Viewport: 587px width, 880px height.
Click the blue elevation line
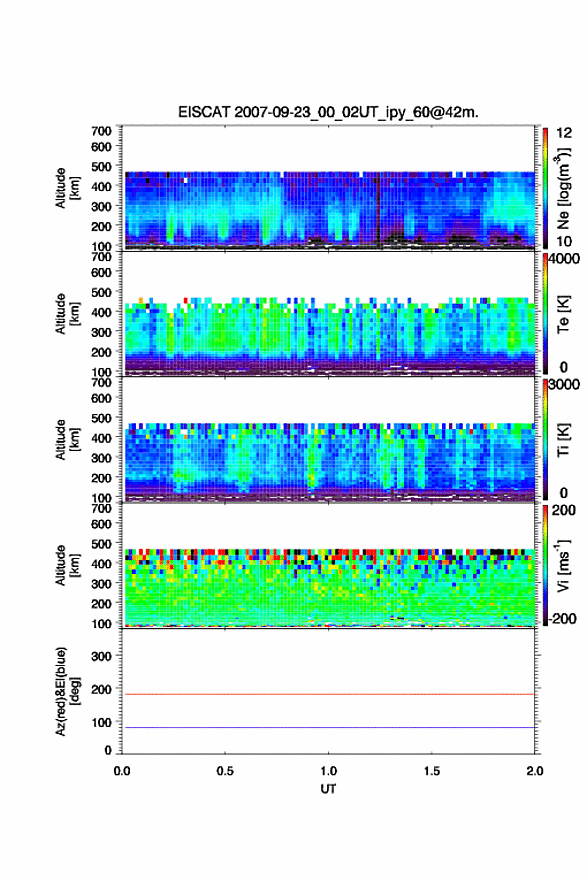point(328,727)
